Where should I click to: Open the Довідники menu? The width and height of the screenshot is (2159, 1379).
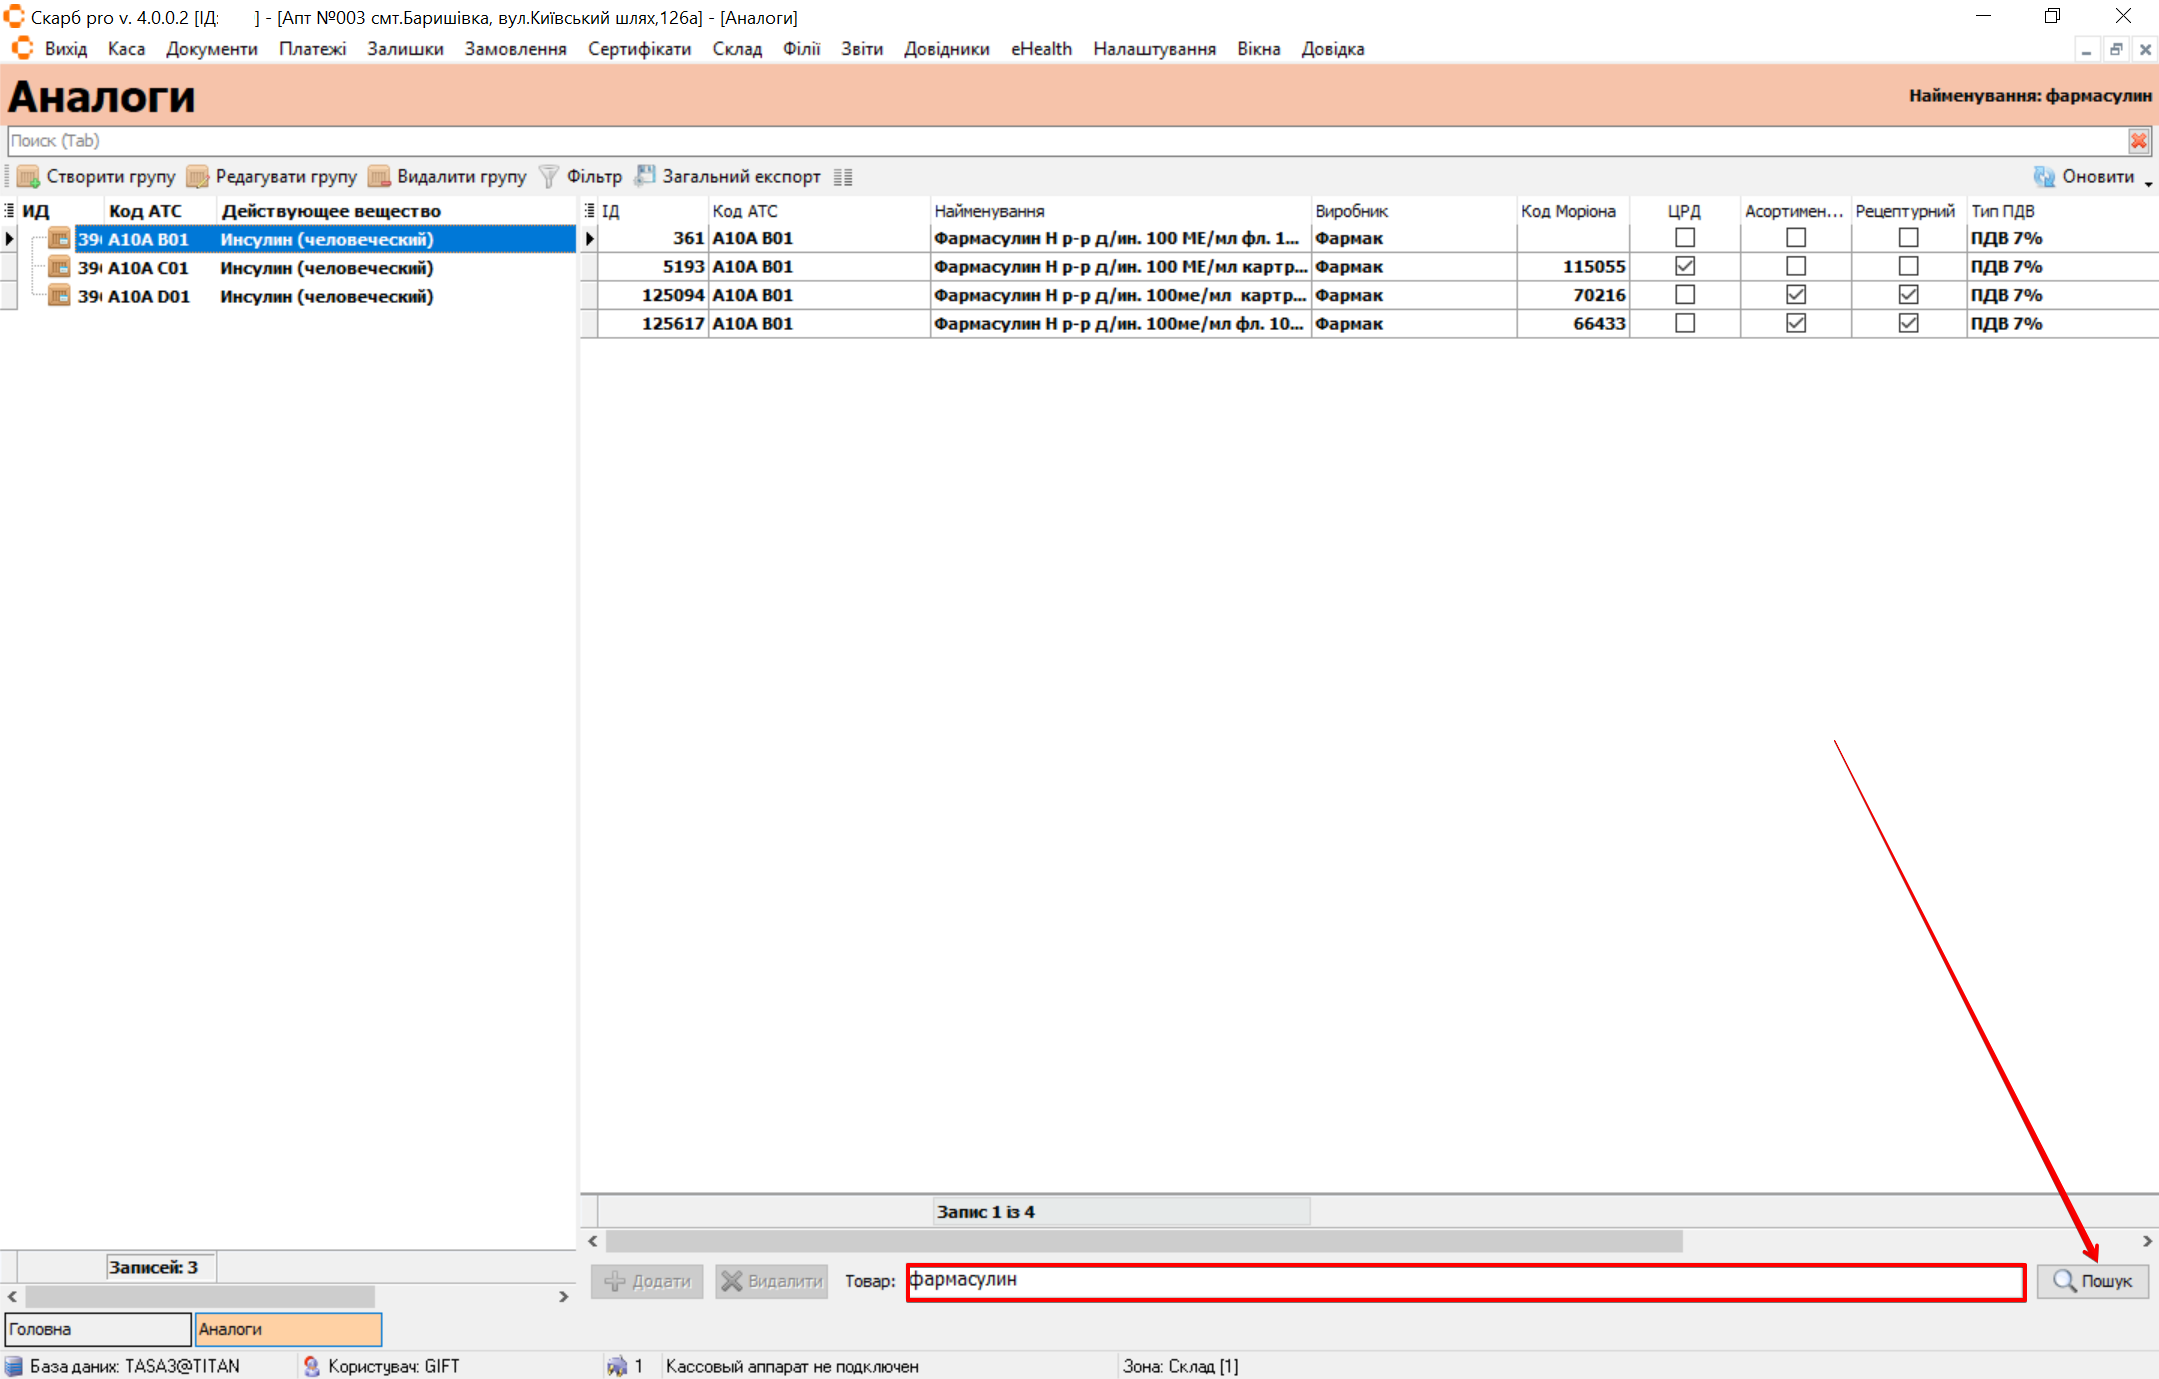click(x=946, y=49)
